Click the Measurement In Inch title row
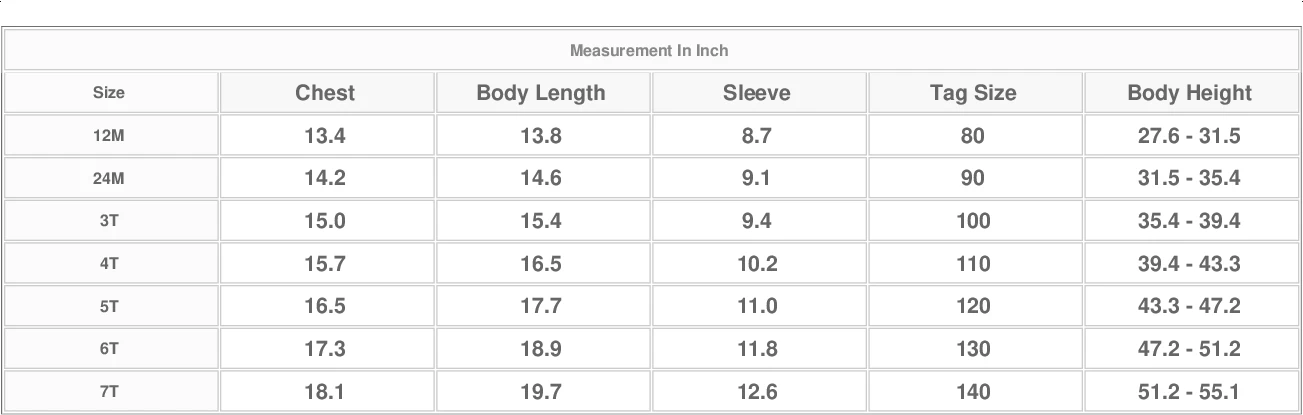 (x=650, y=50)
